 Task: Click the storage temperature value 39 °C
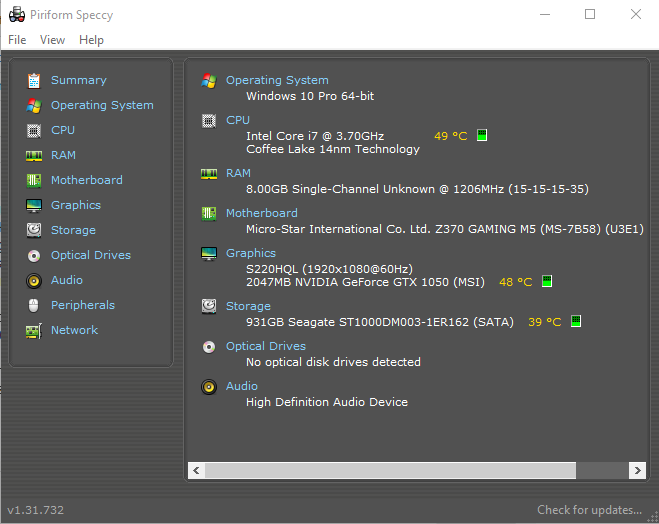click(x=545, y=322)
